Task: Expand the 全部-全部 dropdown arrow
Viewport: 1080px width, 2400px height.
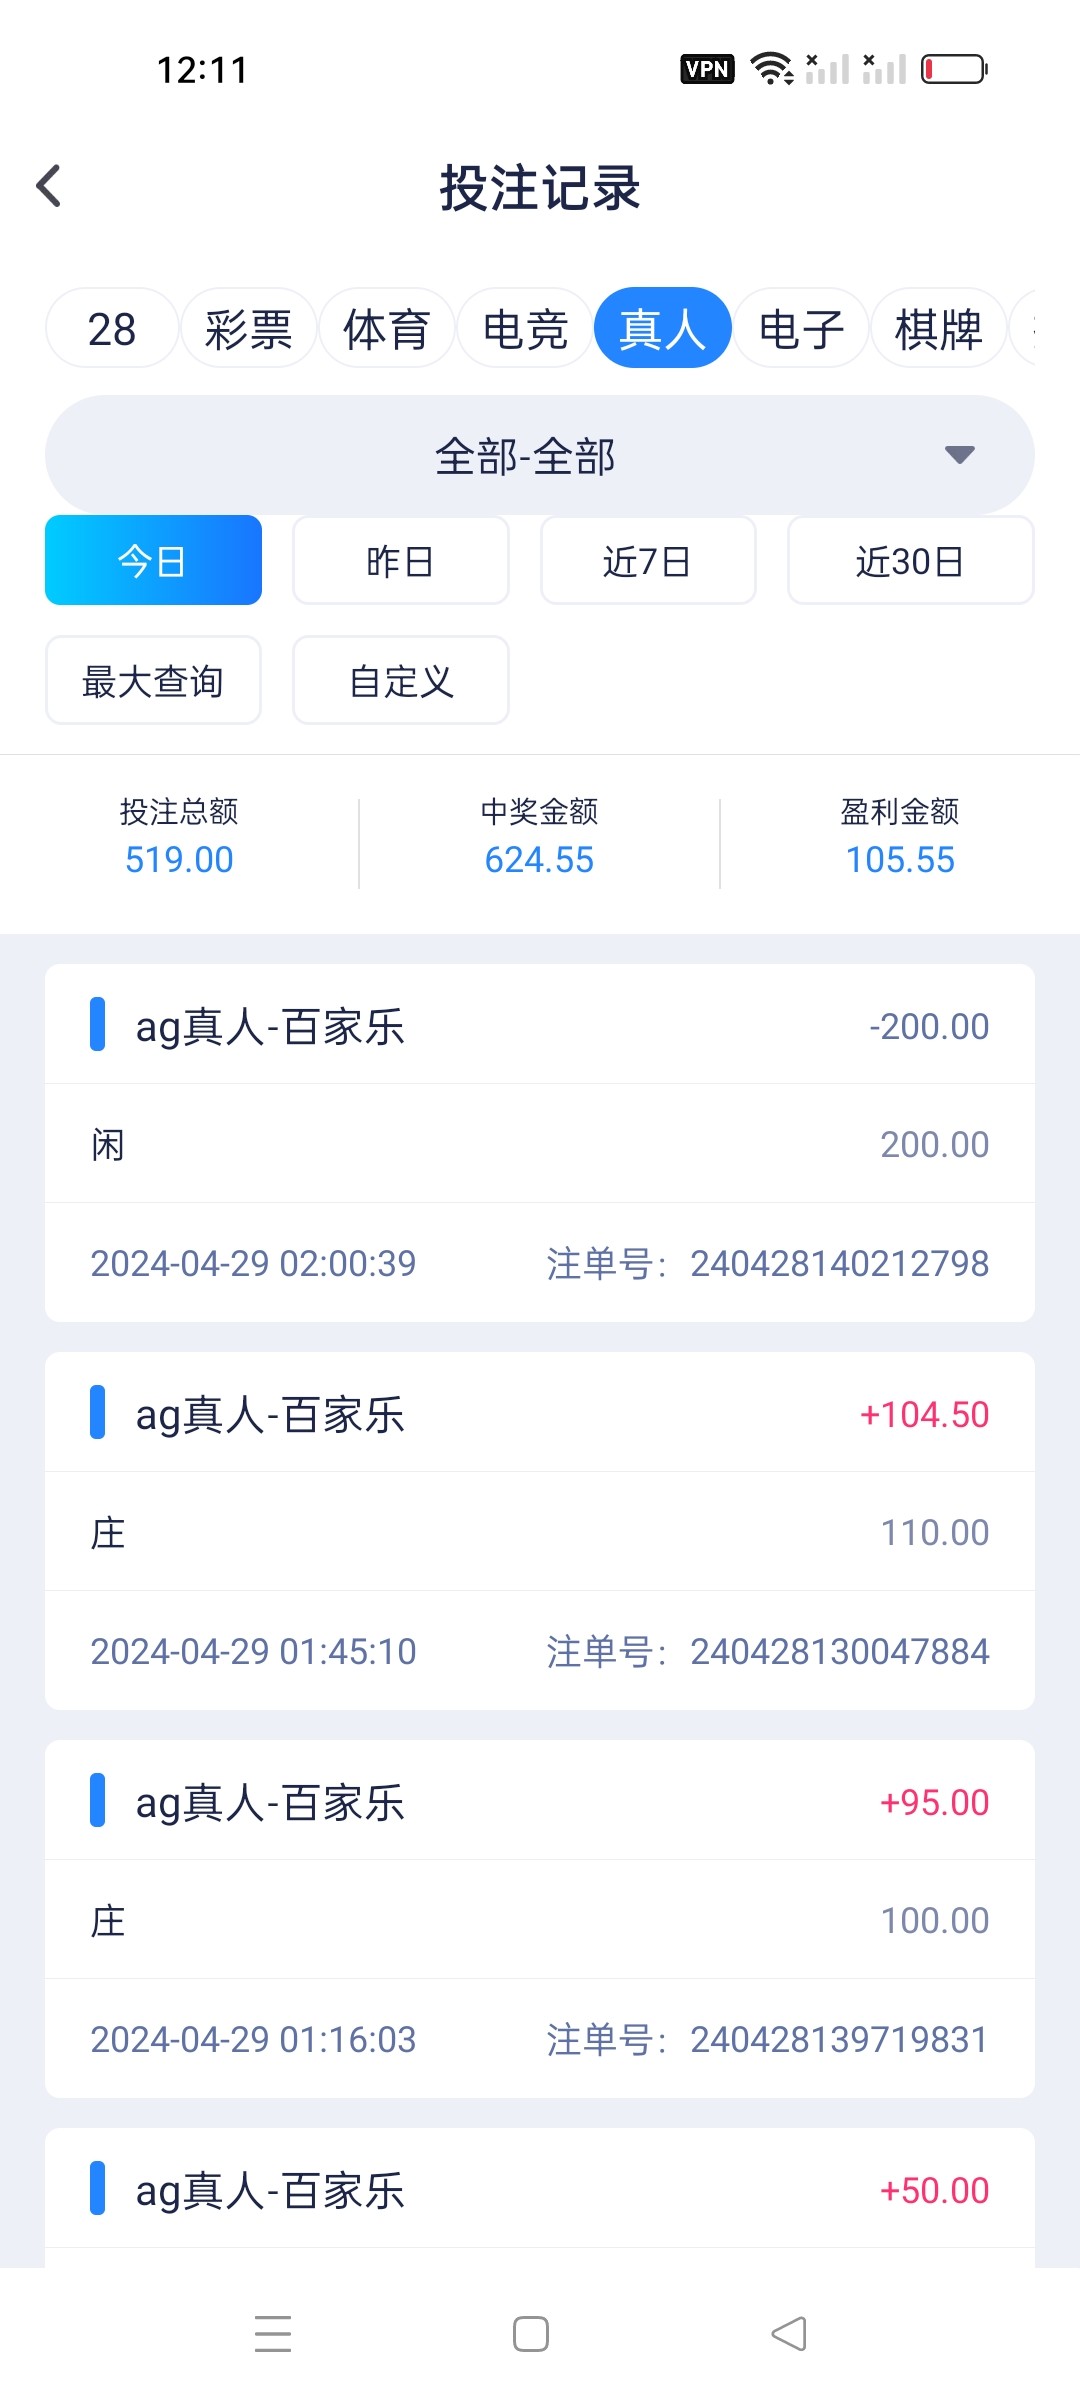Action: click(959, 455)
